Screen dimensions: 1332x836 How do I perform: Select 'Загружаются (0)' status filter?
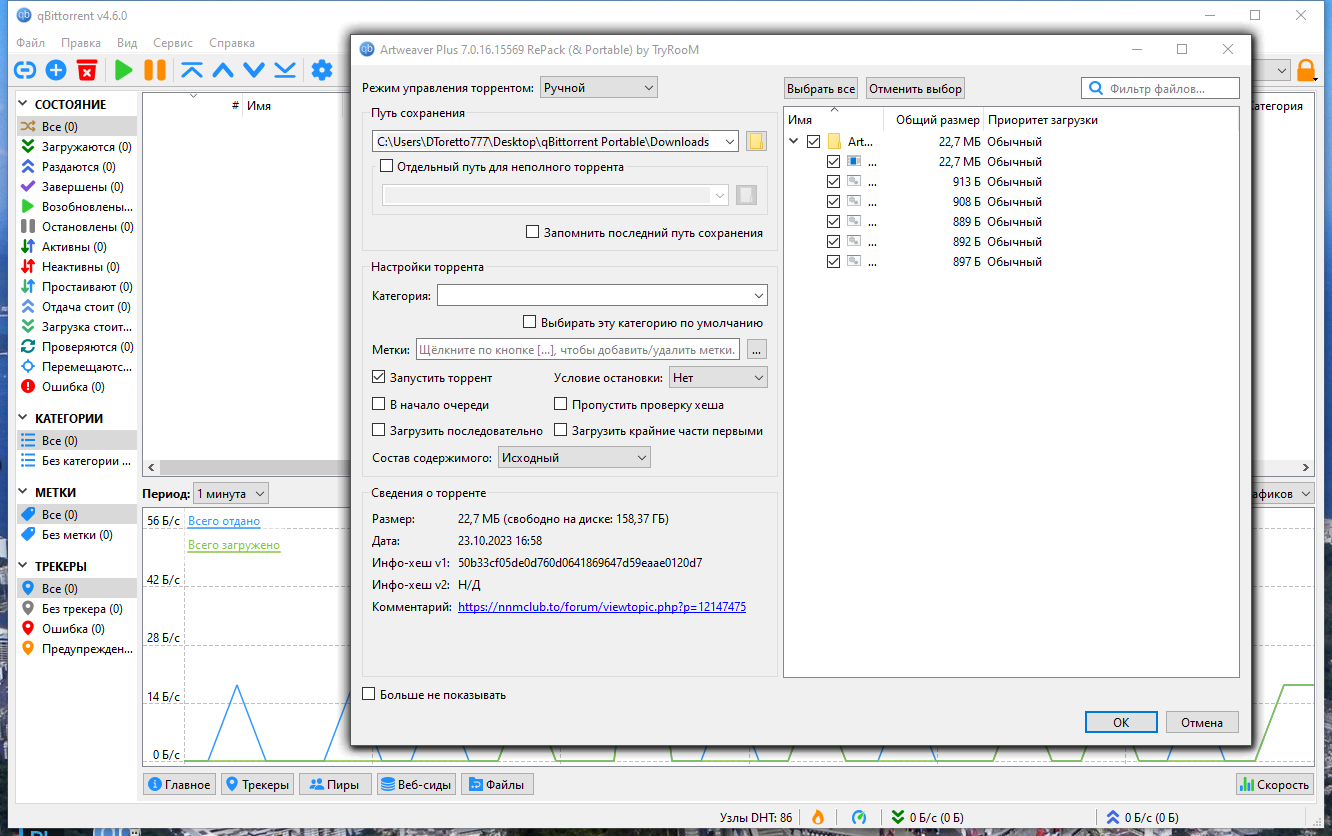76,147
